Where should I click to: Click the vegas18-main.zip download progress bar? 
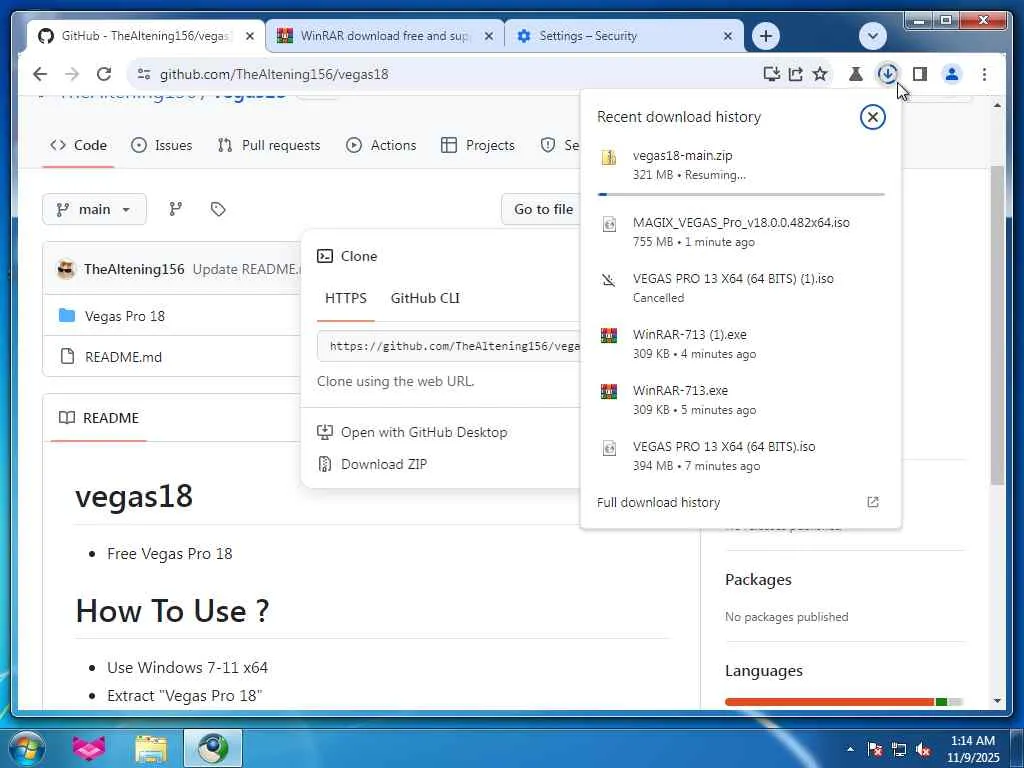click(x=741, y=194)
